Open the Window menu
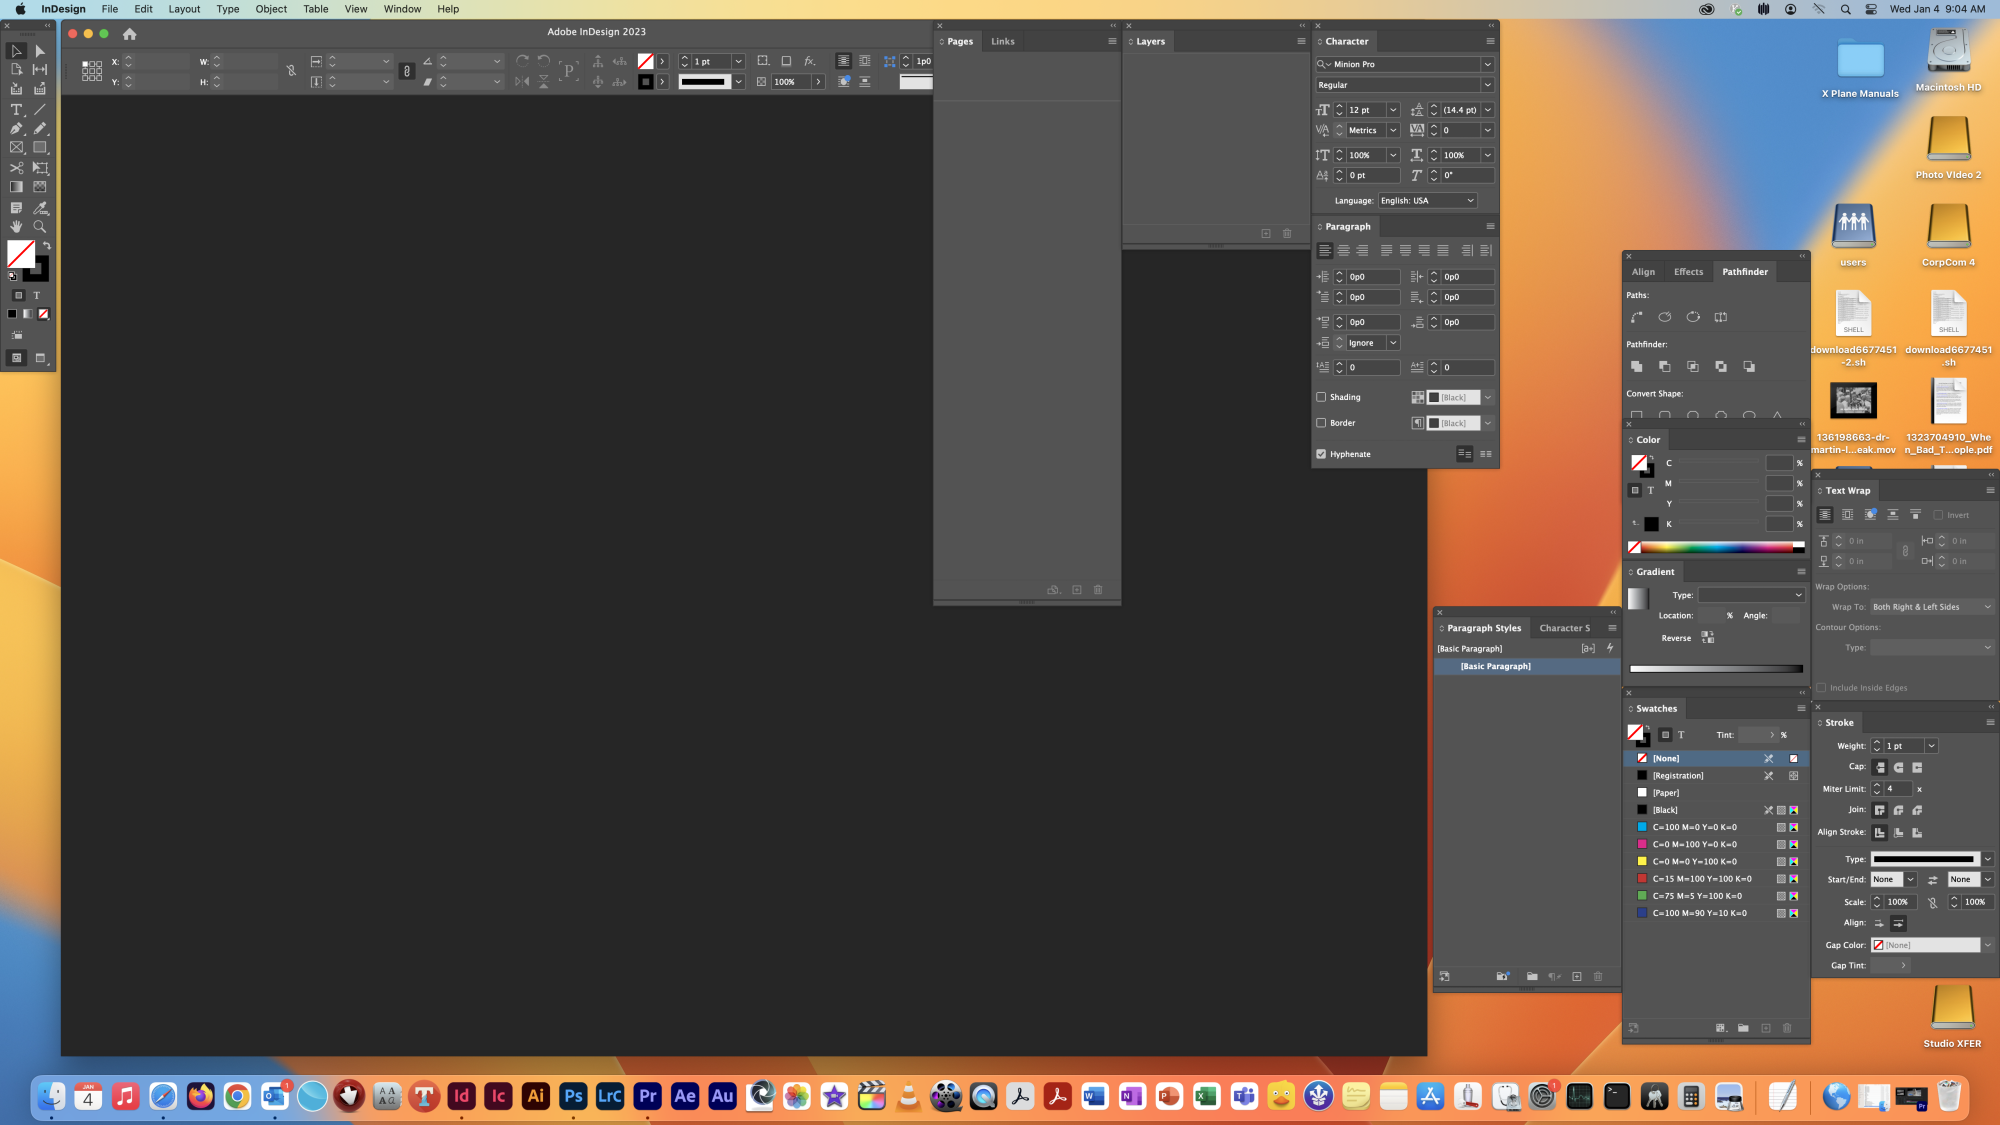The height and width of the screenshot is (1125, 2000). point(402,9)
